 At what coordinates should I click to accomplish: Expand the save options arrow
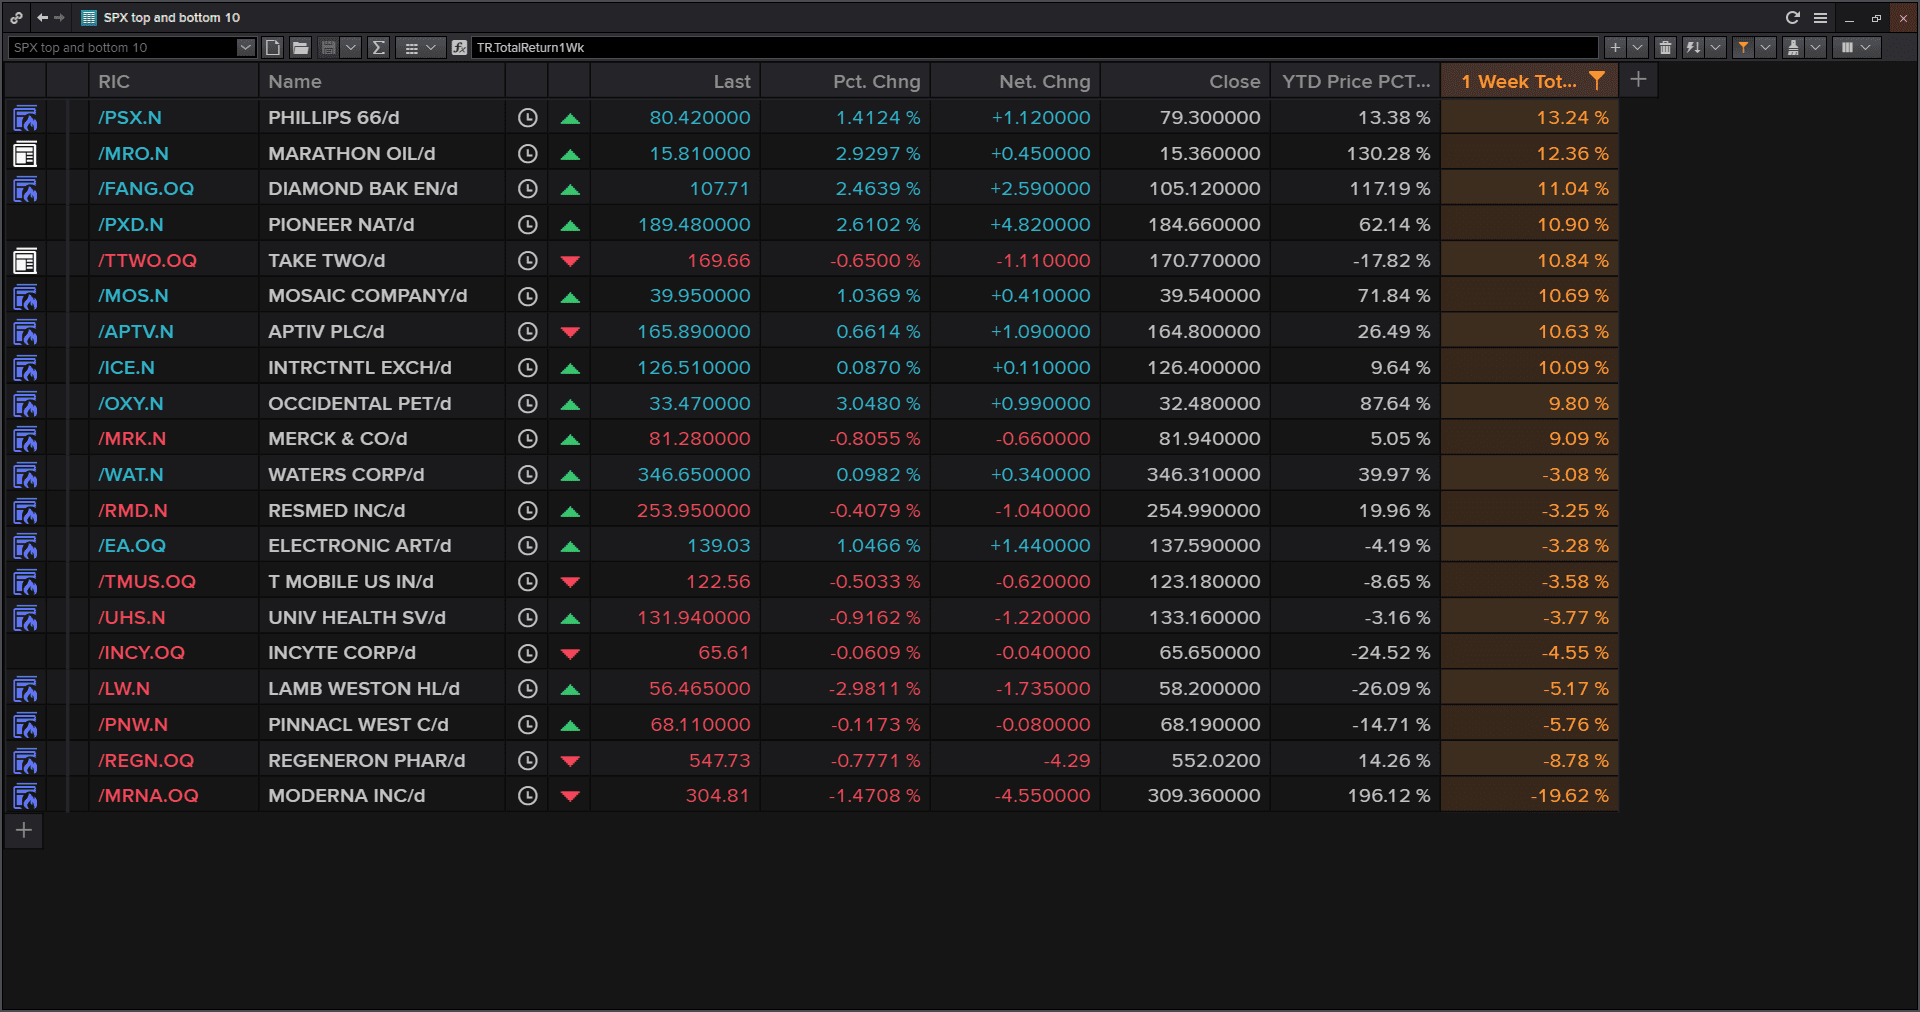[350, 47]
